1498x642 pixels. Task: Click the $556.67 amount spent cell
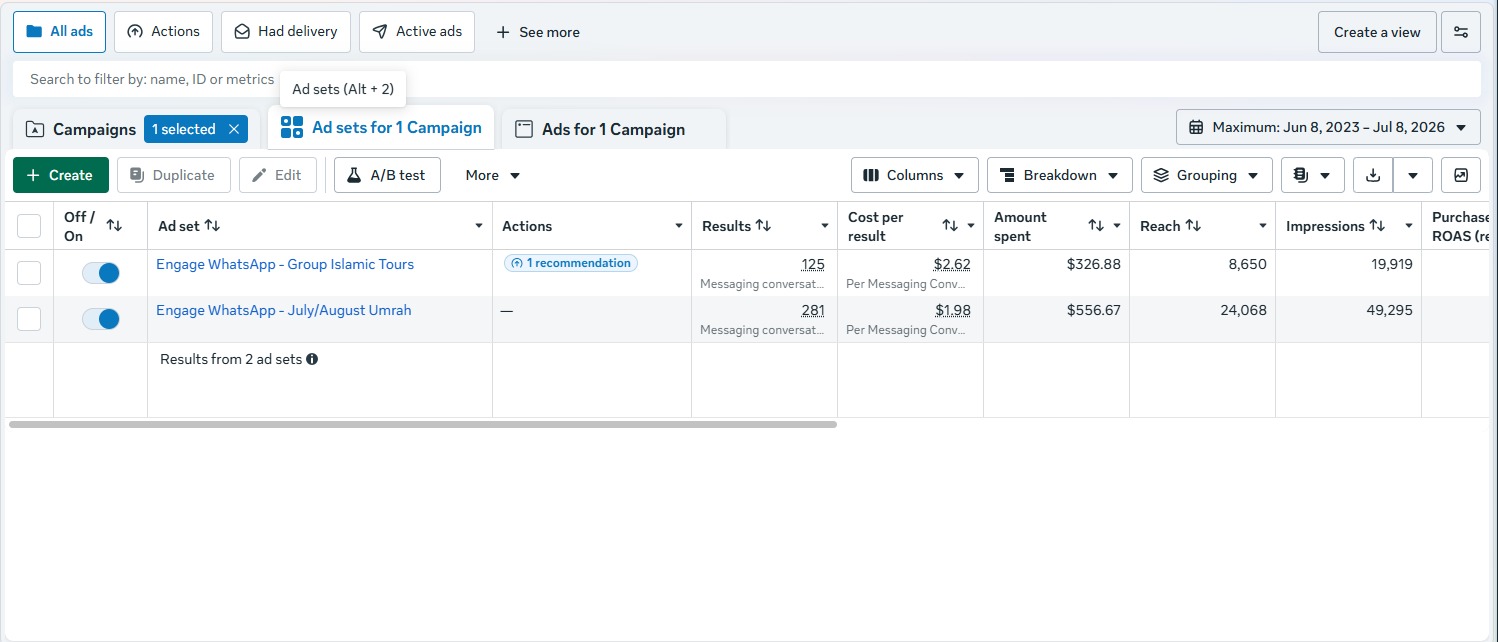(x=1092, y=310)
